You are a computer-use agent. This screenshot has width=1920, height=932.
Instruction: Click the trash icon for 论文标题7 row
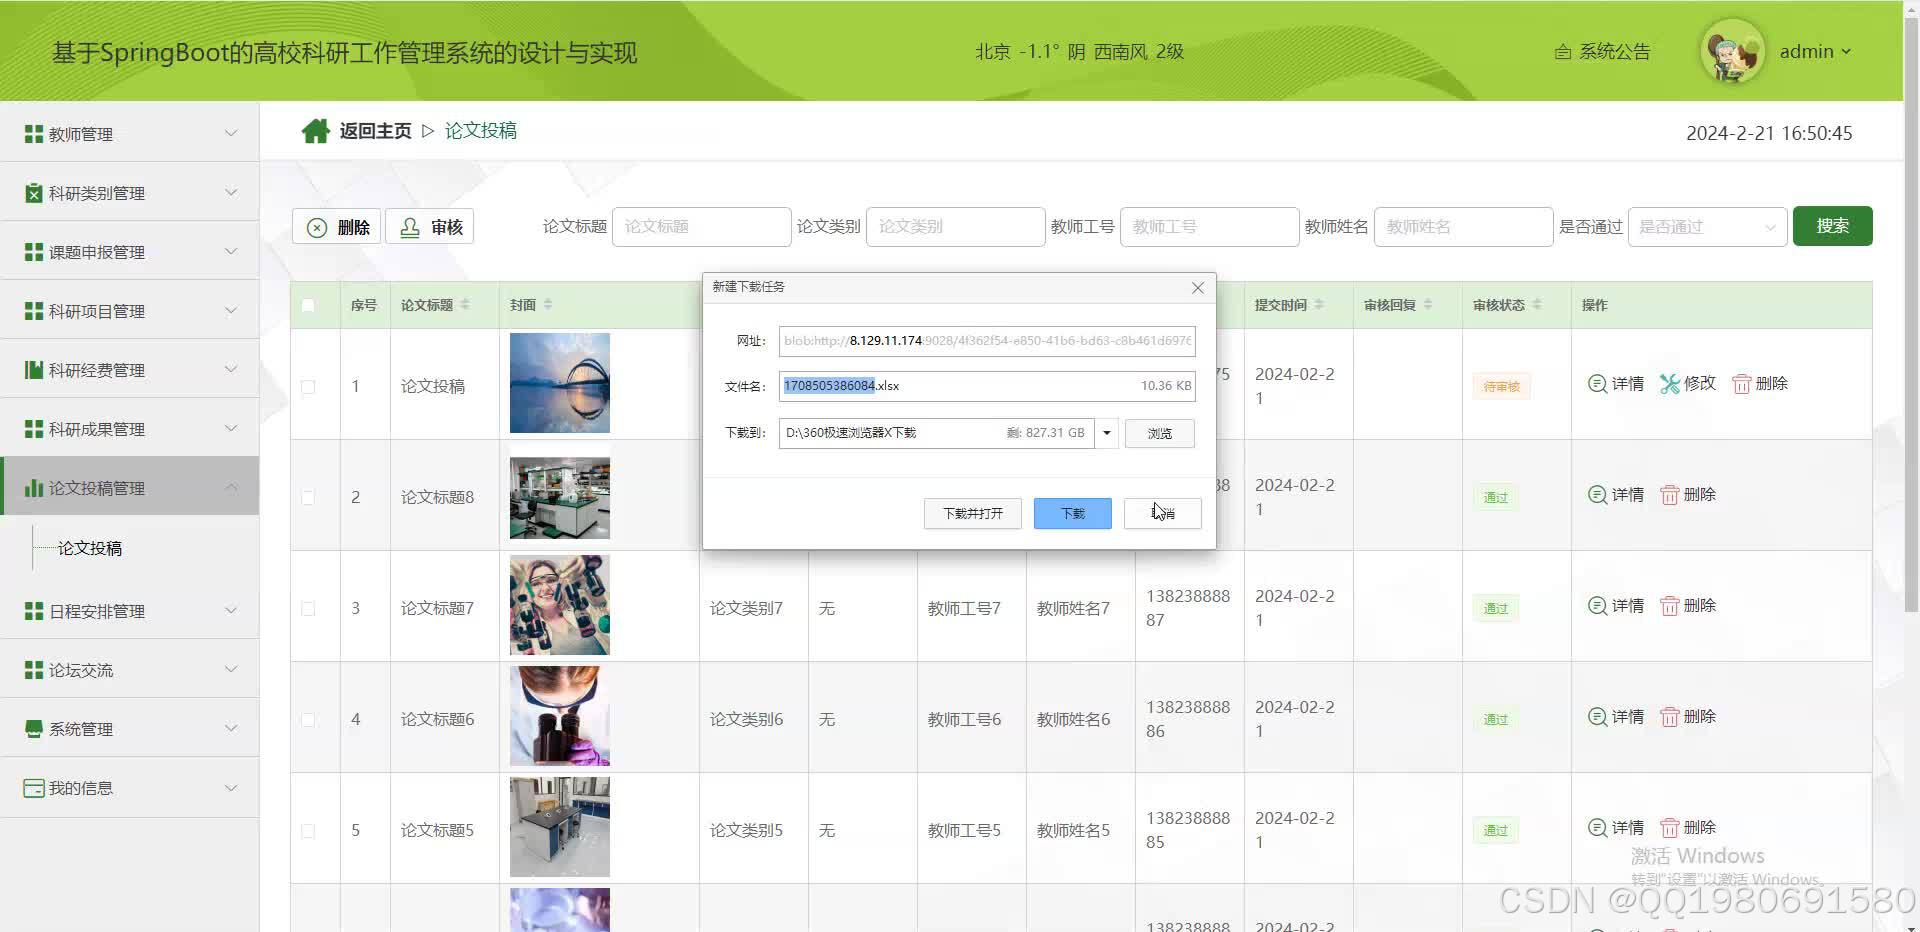tap(1669, 606)
